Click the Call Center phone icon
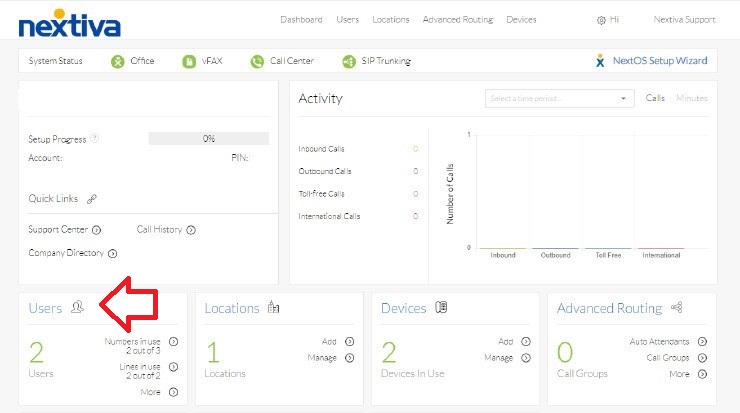The image size is (740, 413). click(x=257, y=61)
